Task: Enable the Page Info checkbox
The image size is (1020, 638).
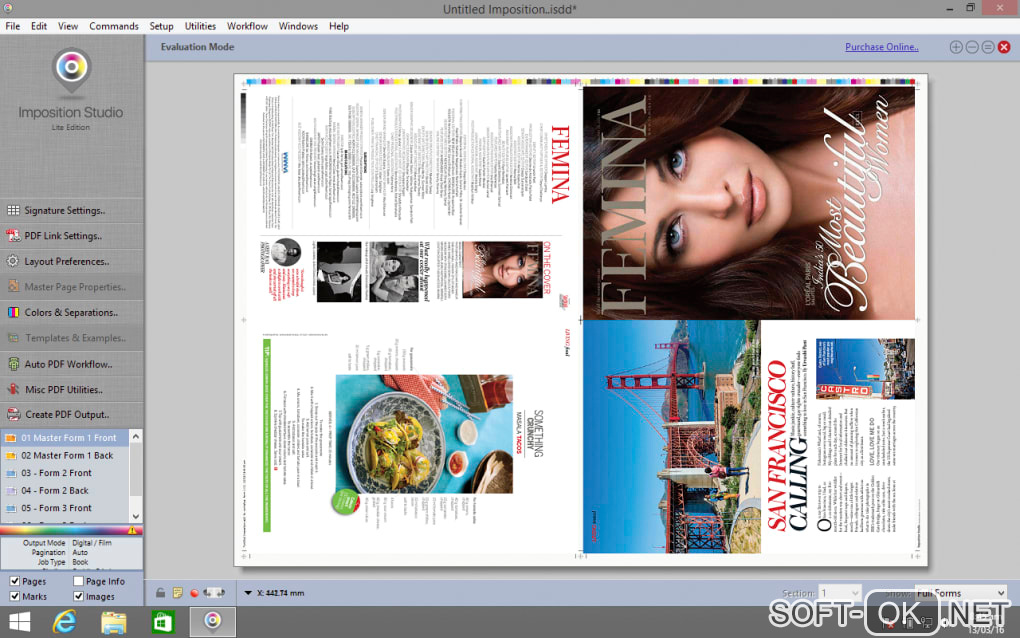Action: 78,581
